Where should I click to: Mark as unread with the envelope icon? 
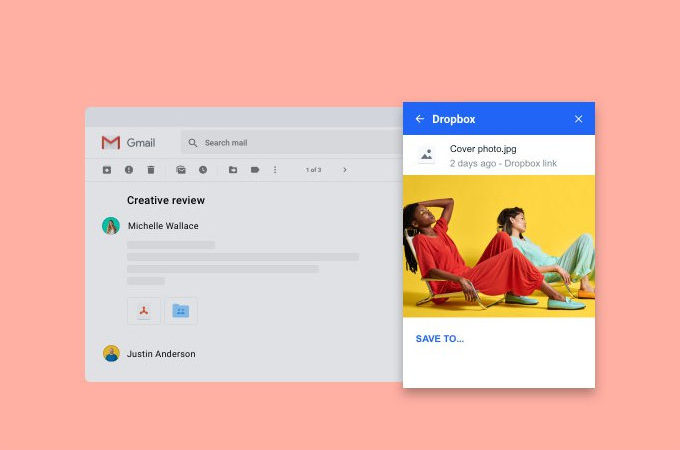(181, 170)
